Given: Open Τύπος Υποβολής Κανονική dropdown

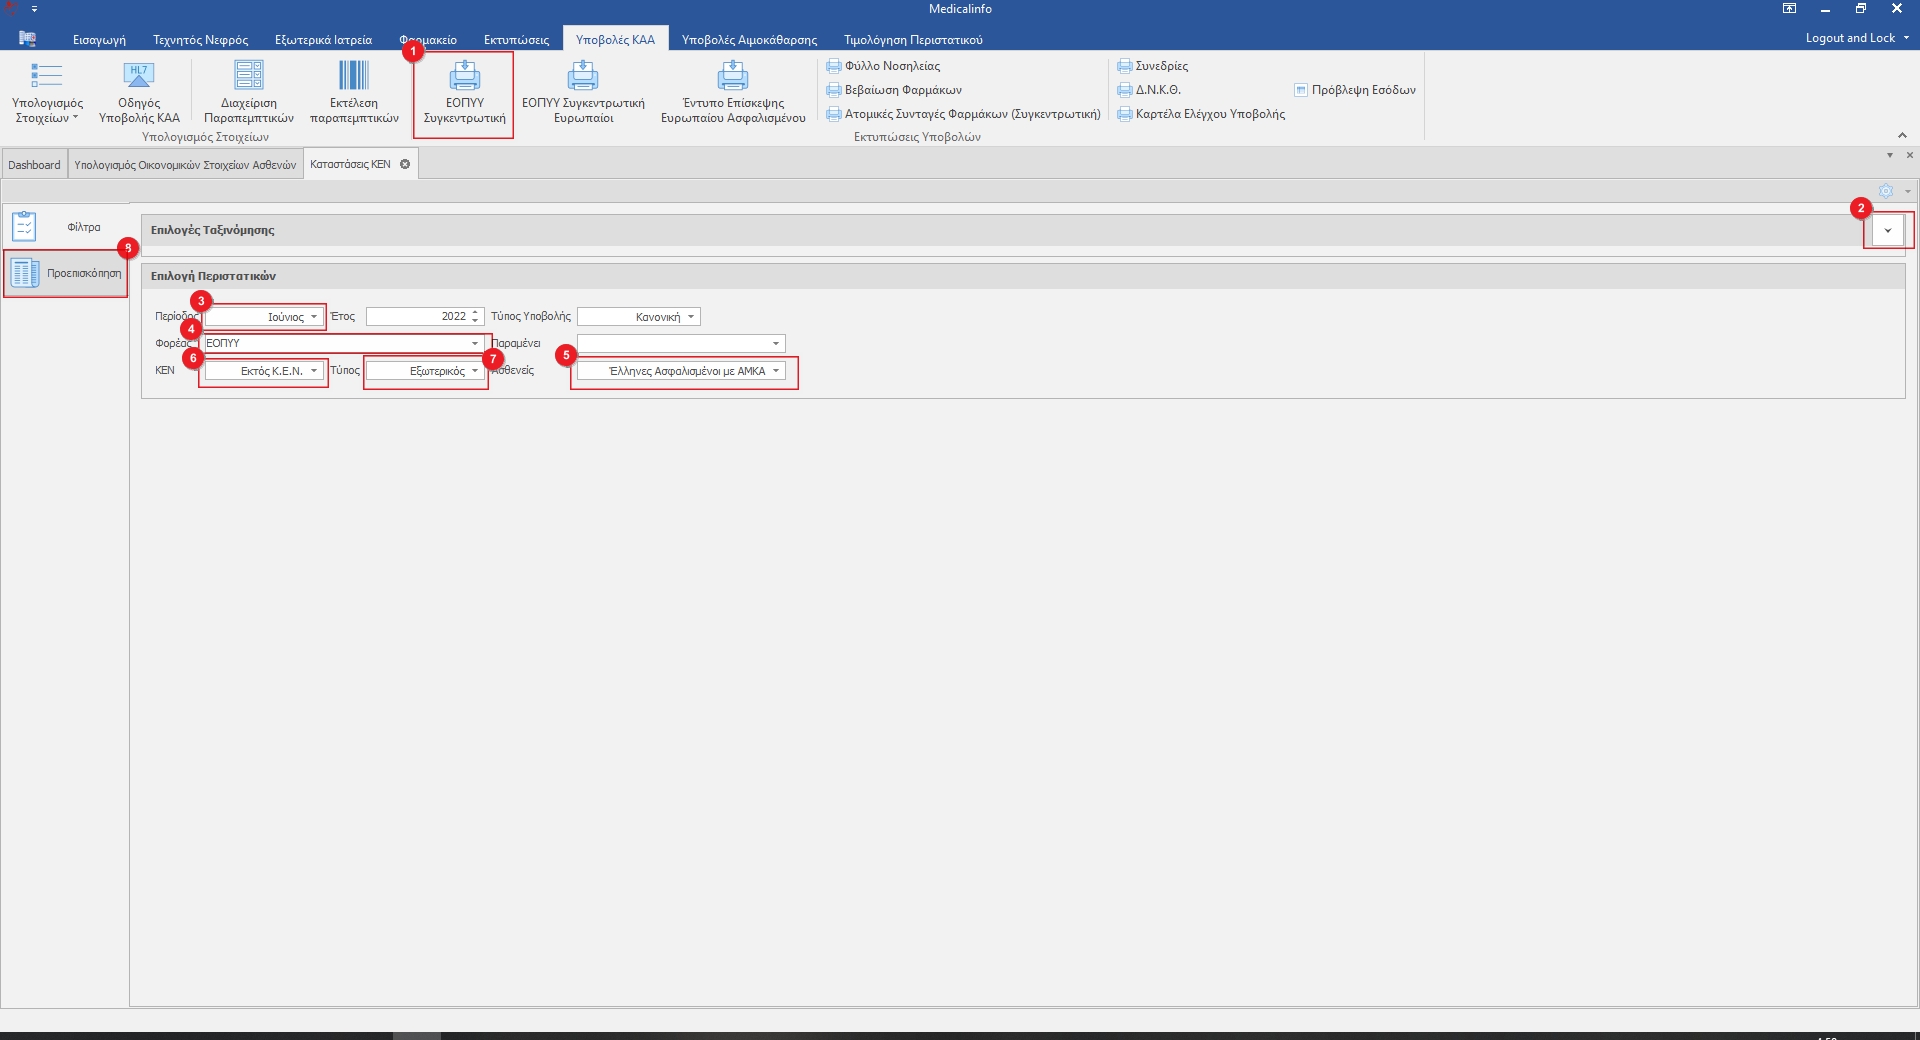Looking at the screenshot, I should [x=691, y=317].
